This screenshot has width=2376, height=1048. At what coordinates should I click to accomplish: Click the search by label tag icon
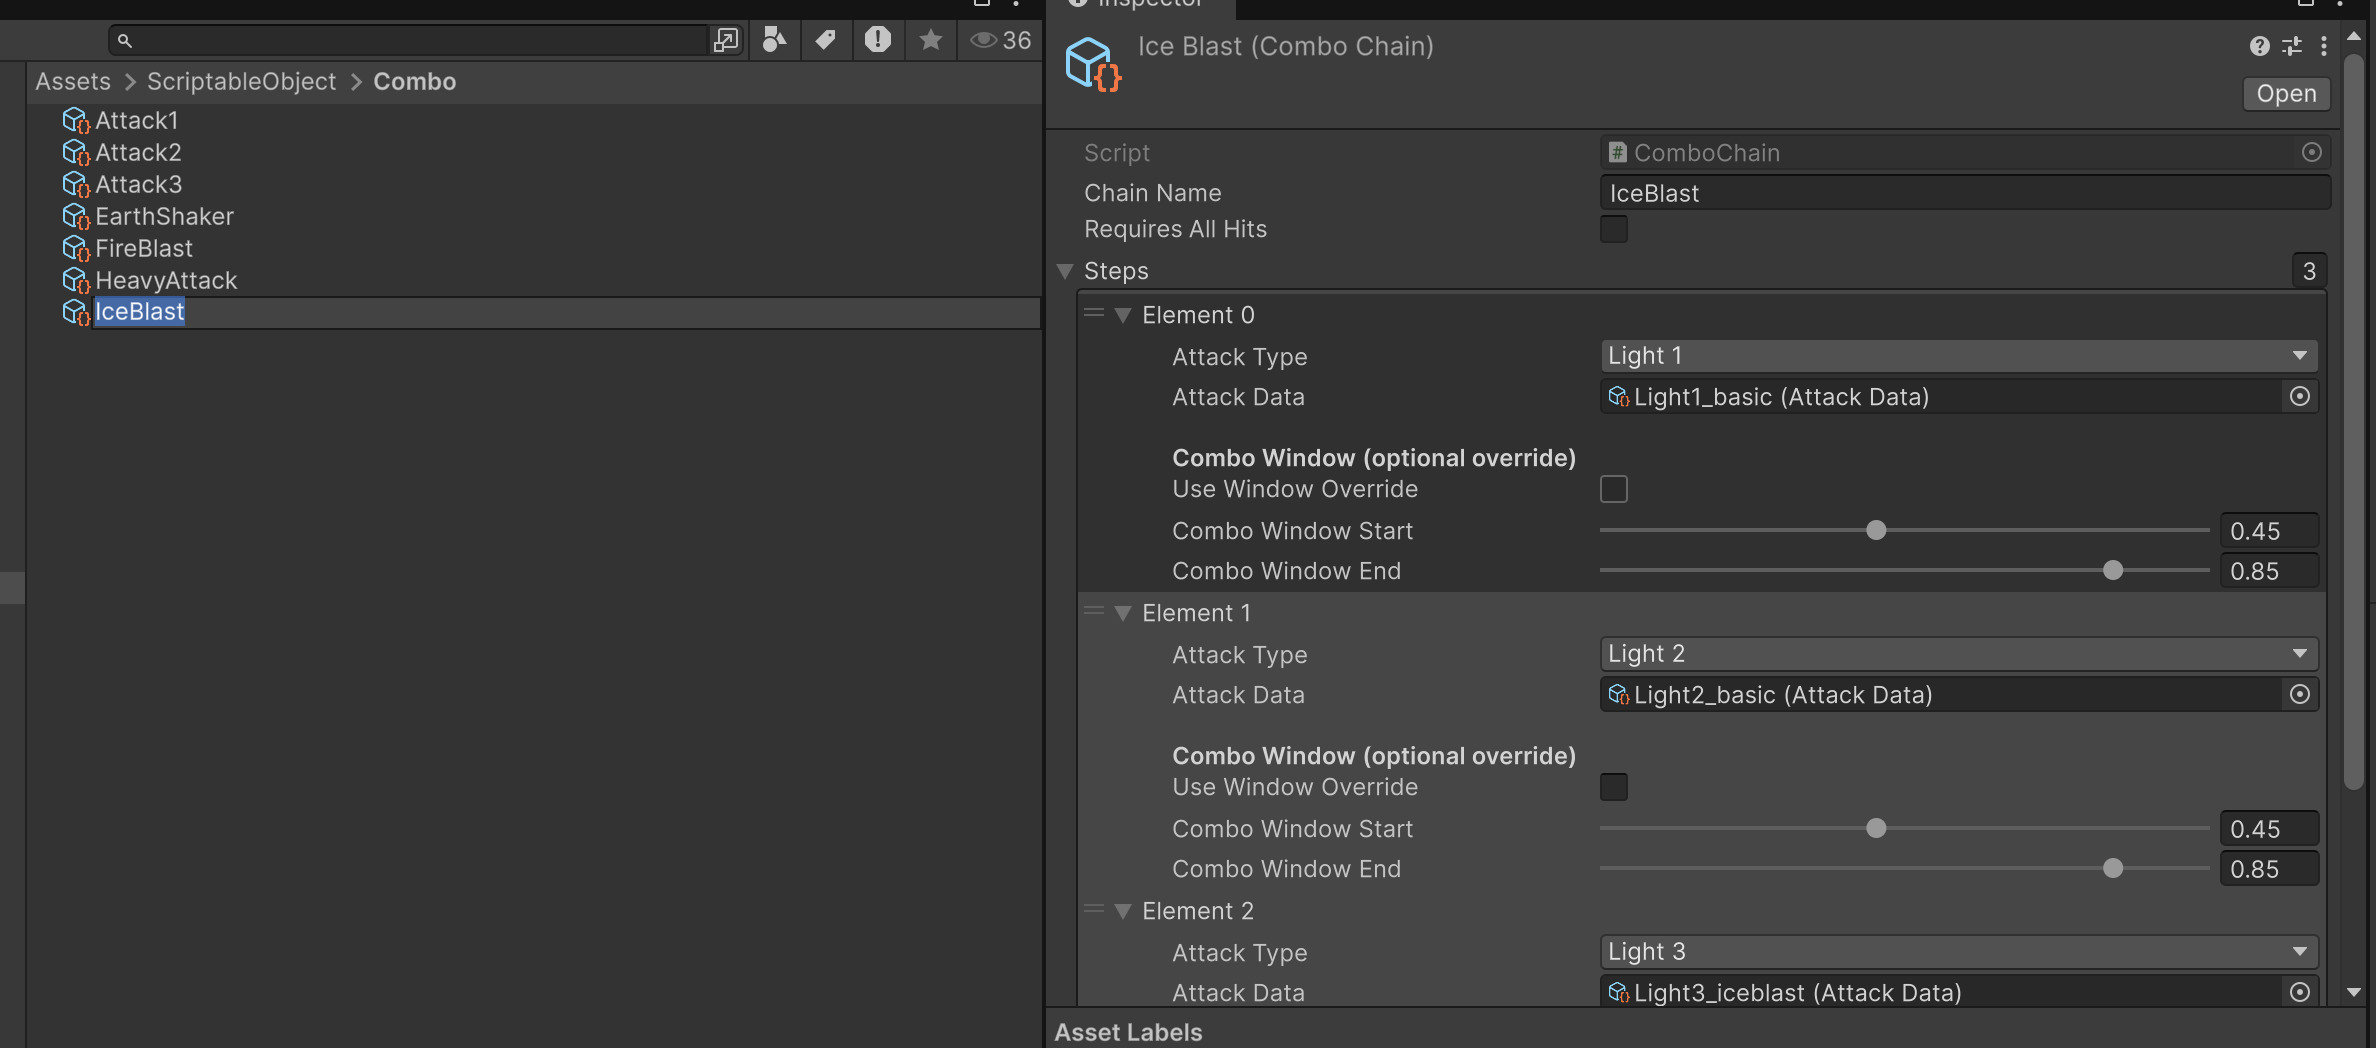[x=826, y=40]
